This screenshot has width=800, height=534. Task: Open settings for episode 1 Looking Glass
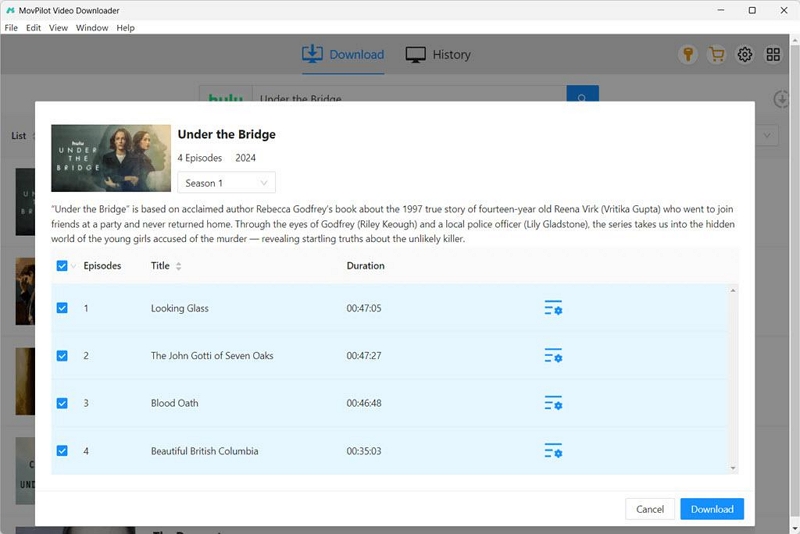point(553,308)
